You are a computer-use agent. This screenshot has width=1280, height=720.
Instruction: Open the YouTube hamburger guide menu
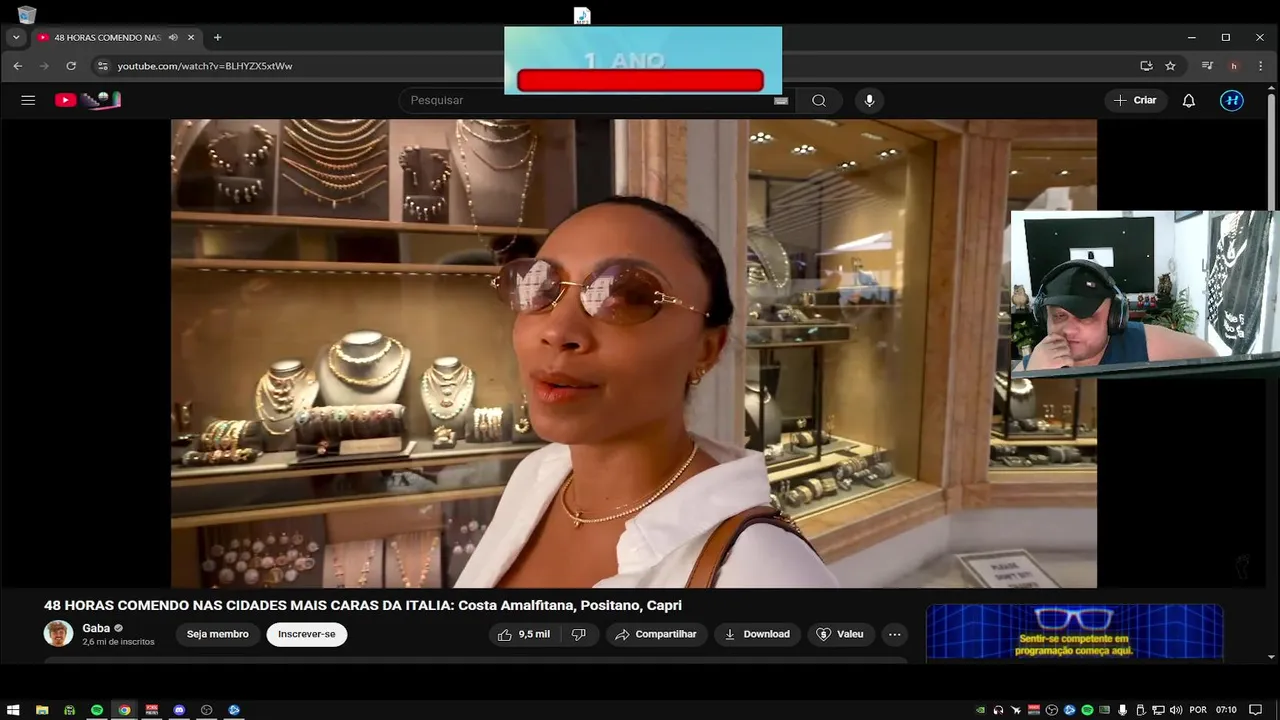coord(28,100)
